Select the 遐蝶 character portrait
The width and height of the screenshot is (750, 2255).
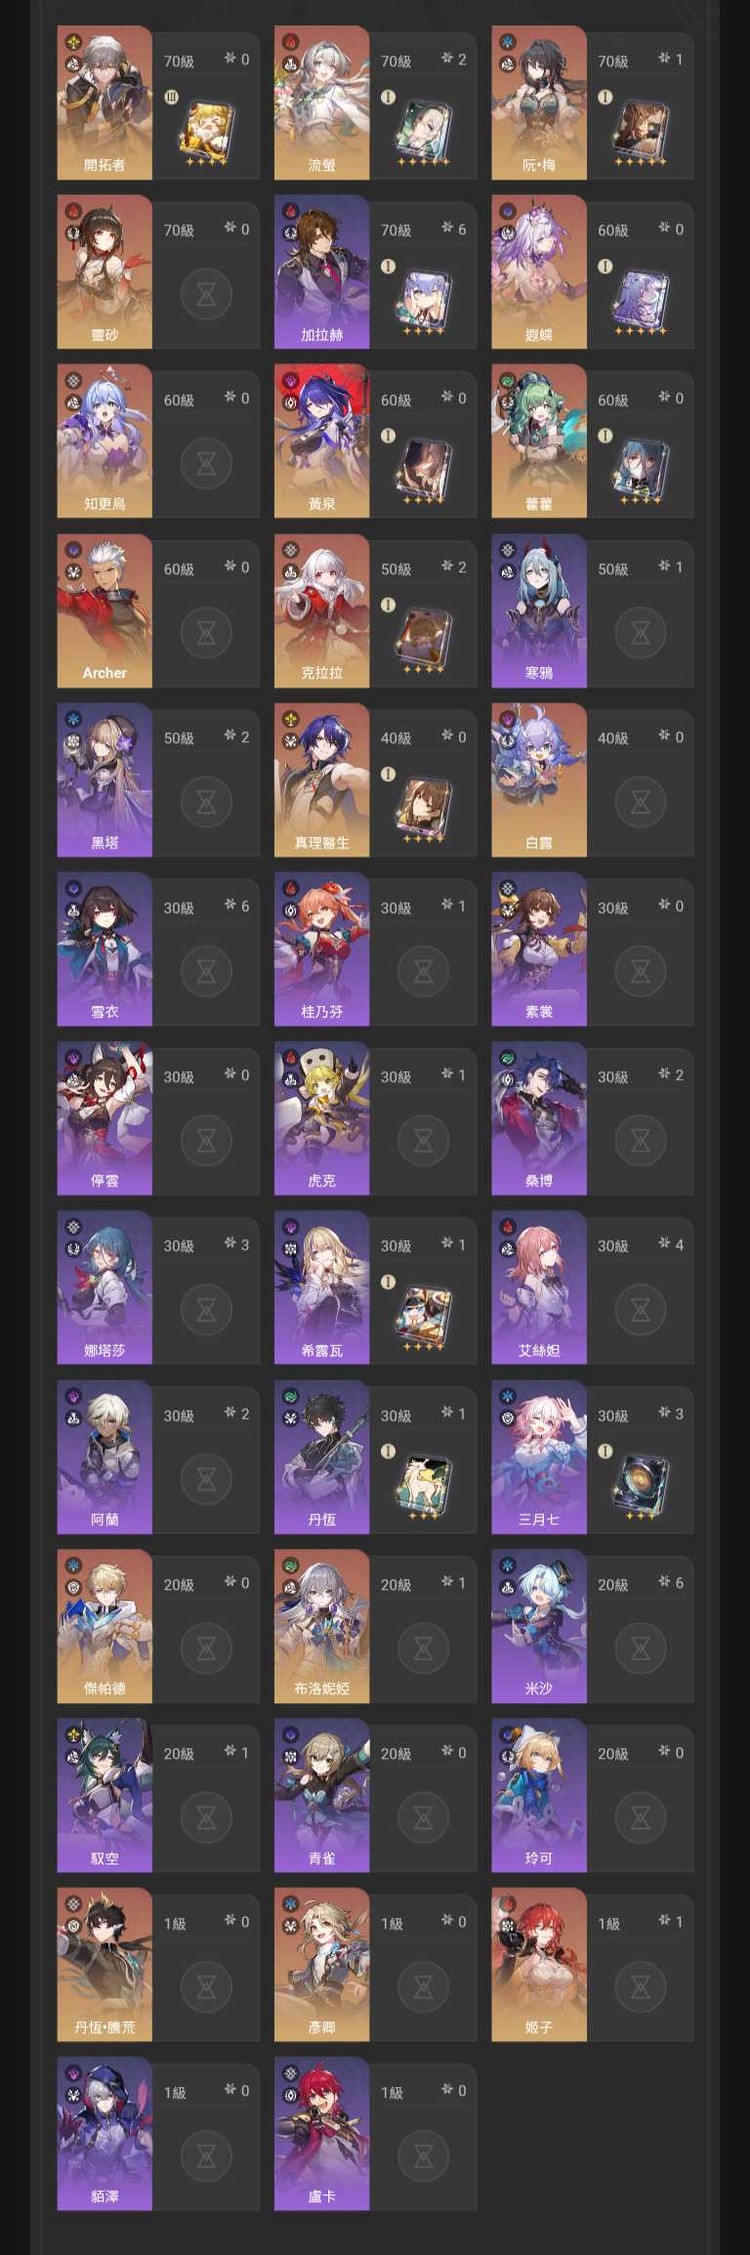click(x=539, y=272)
